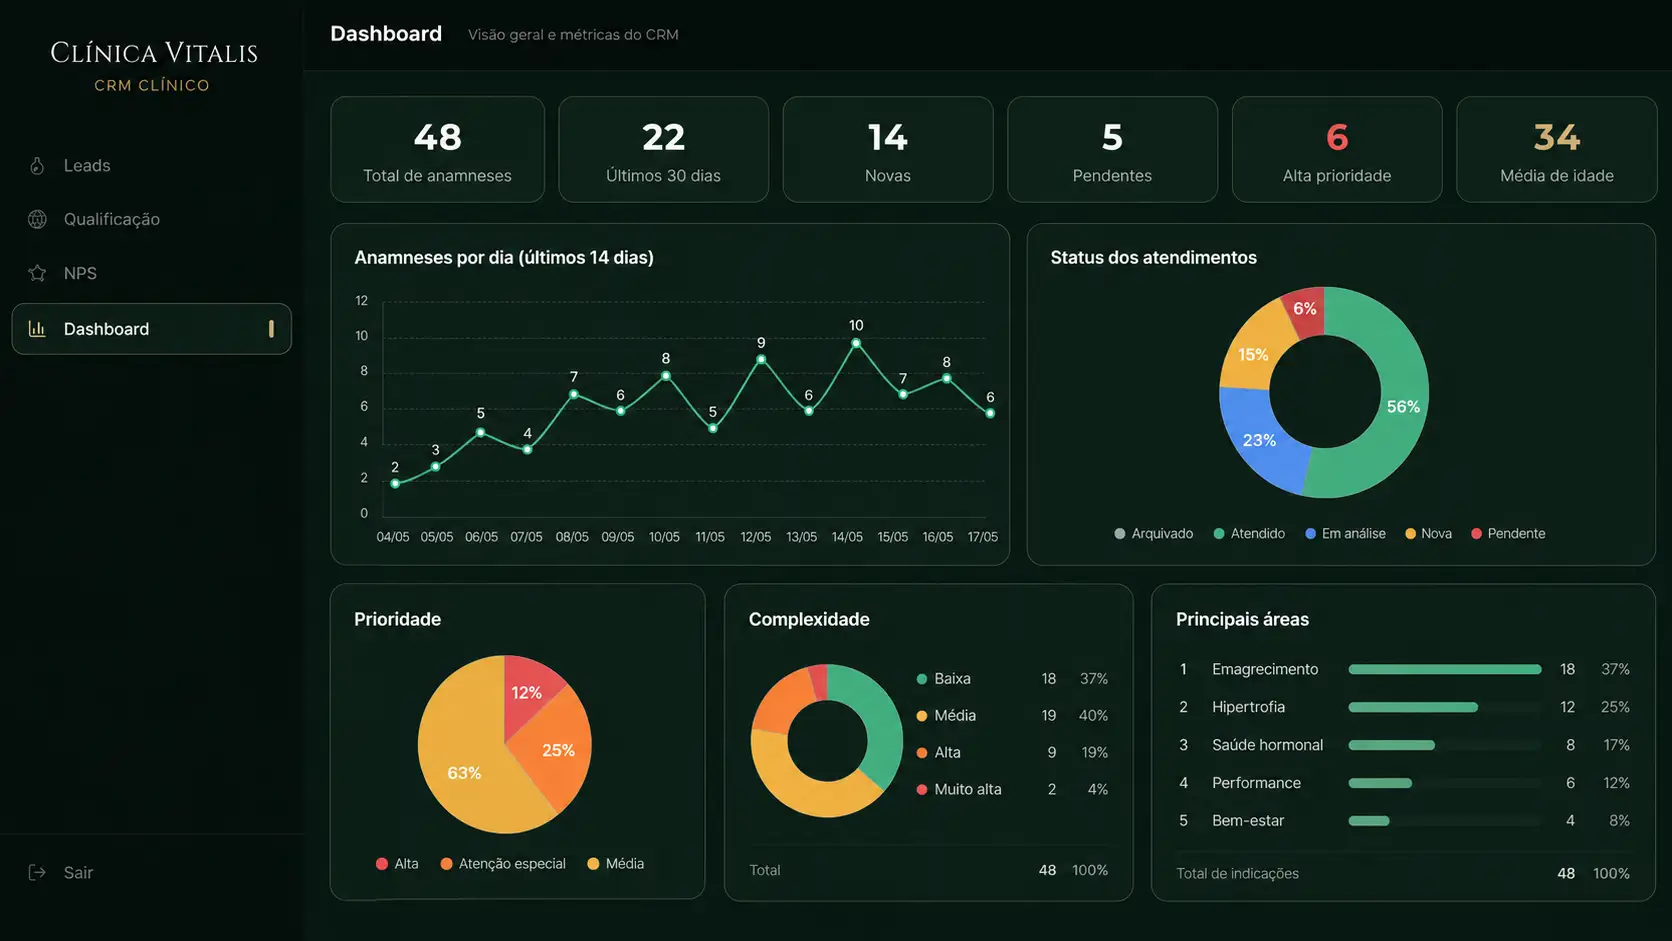Click the 13/05 date axis label
This screenshot has width=1672, height=941.
click(x=801, y=537)
